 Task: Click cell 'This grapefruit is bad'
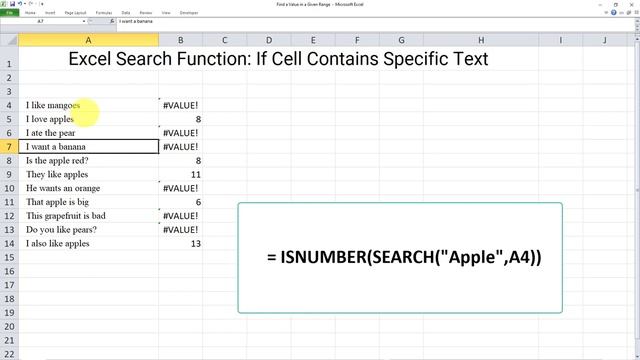coord(89,216)
